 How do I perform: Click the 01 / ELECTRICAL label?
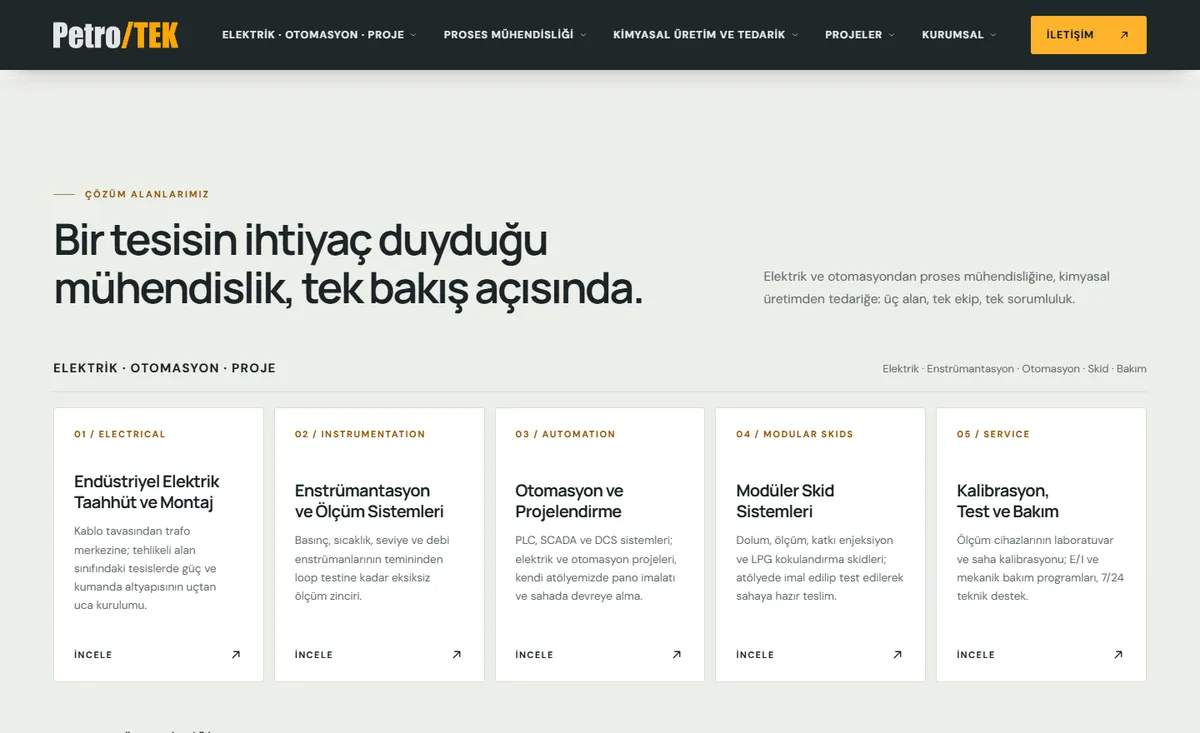pos(120,434)
